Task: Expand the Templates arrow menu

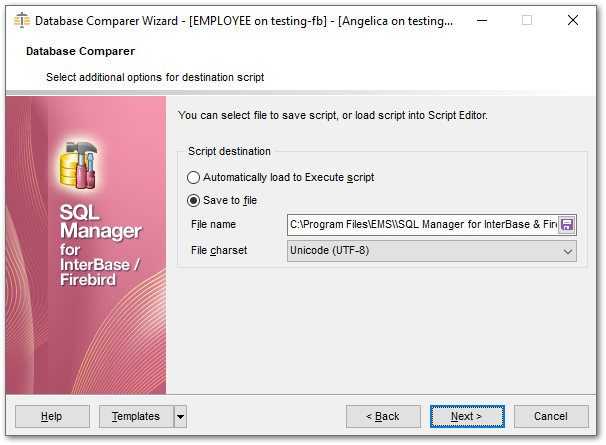Action: coord(180,416)
